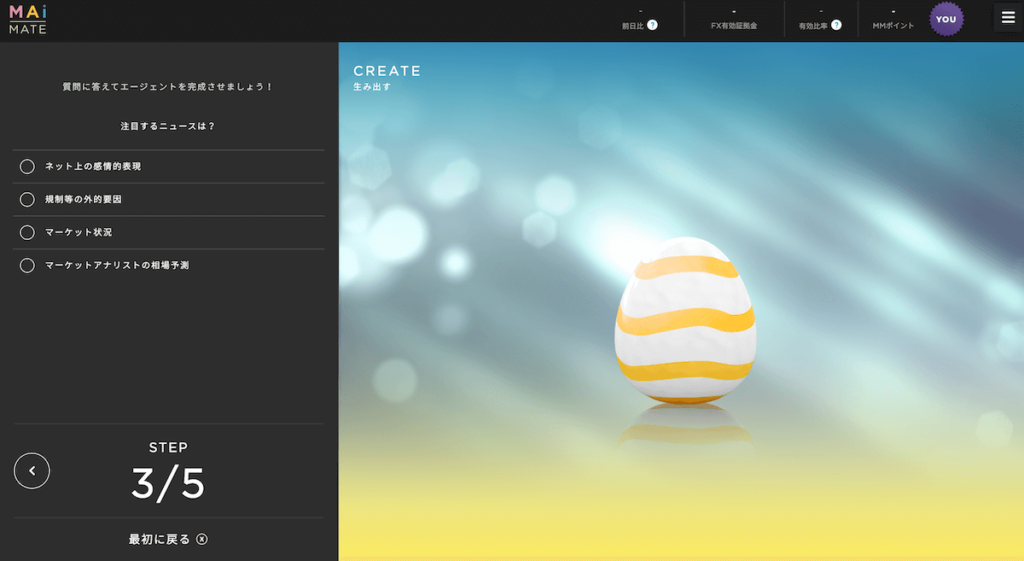The image size is (1024, 561).
Task: Select the ネット上の感情的表現 radio option
Action: click(27, 166)
